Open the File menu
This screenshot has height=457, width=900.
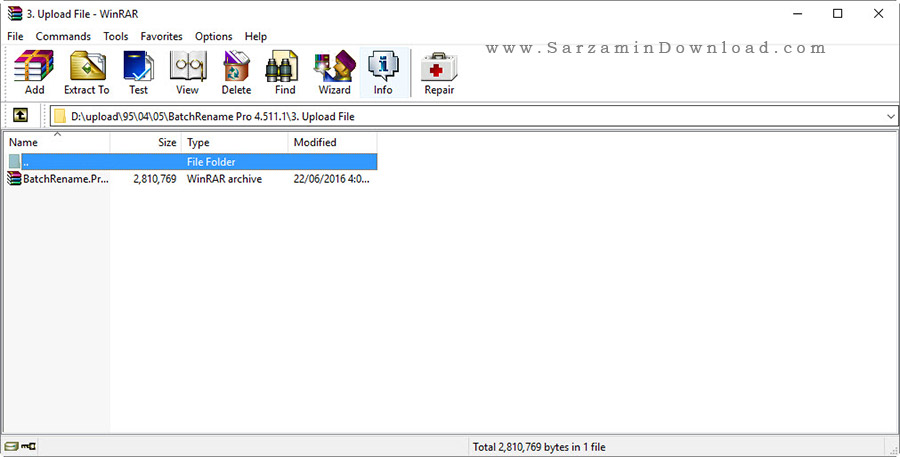point(15,36)
